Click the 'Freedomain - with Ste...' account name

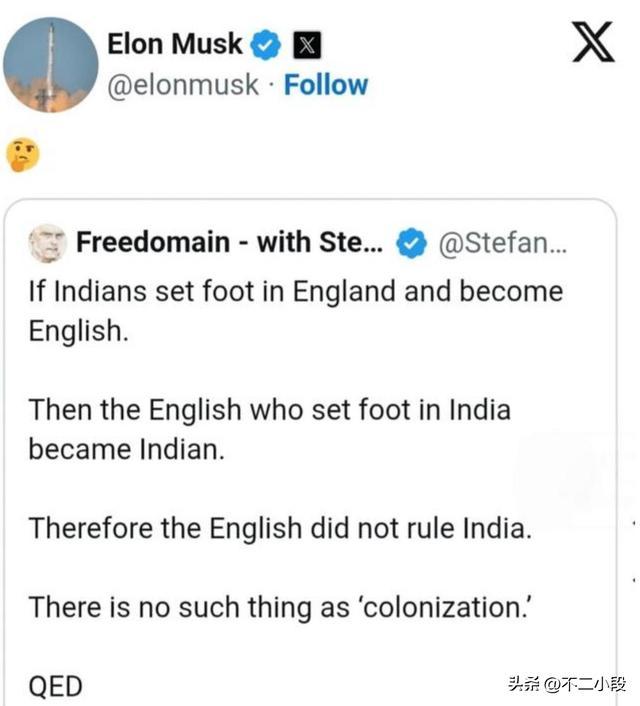point(230,242)
